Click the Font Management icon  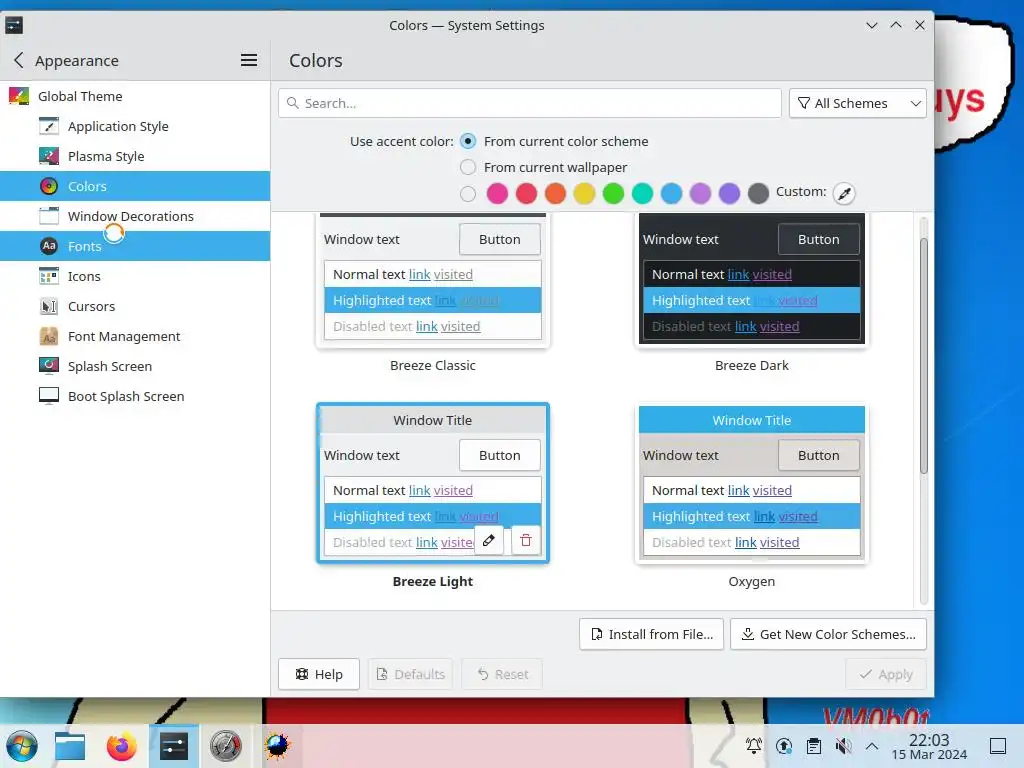[x=49, y=336]
